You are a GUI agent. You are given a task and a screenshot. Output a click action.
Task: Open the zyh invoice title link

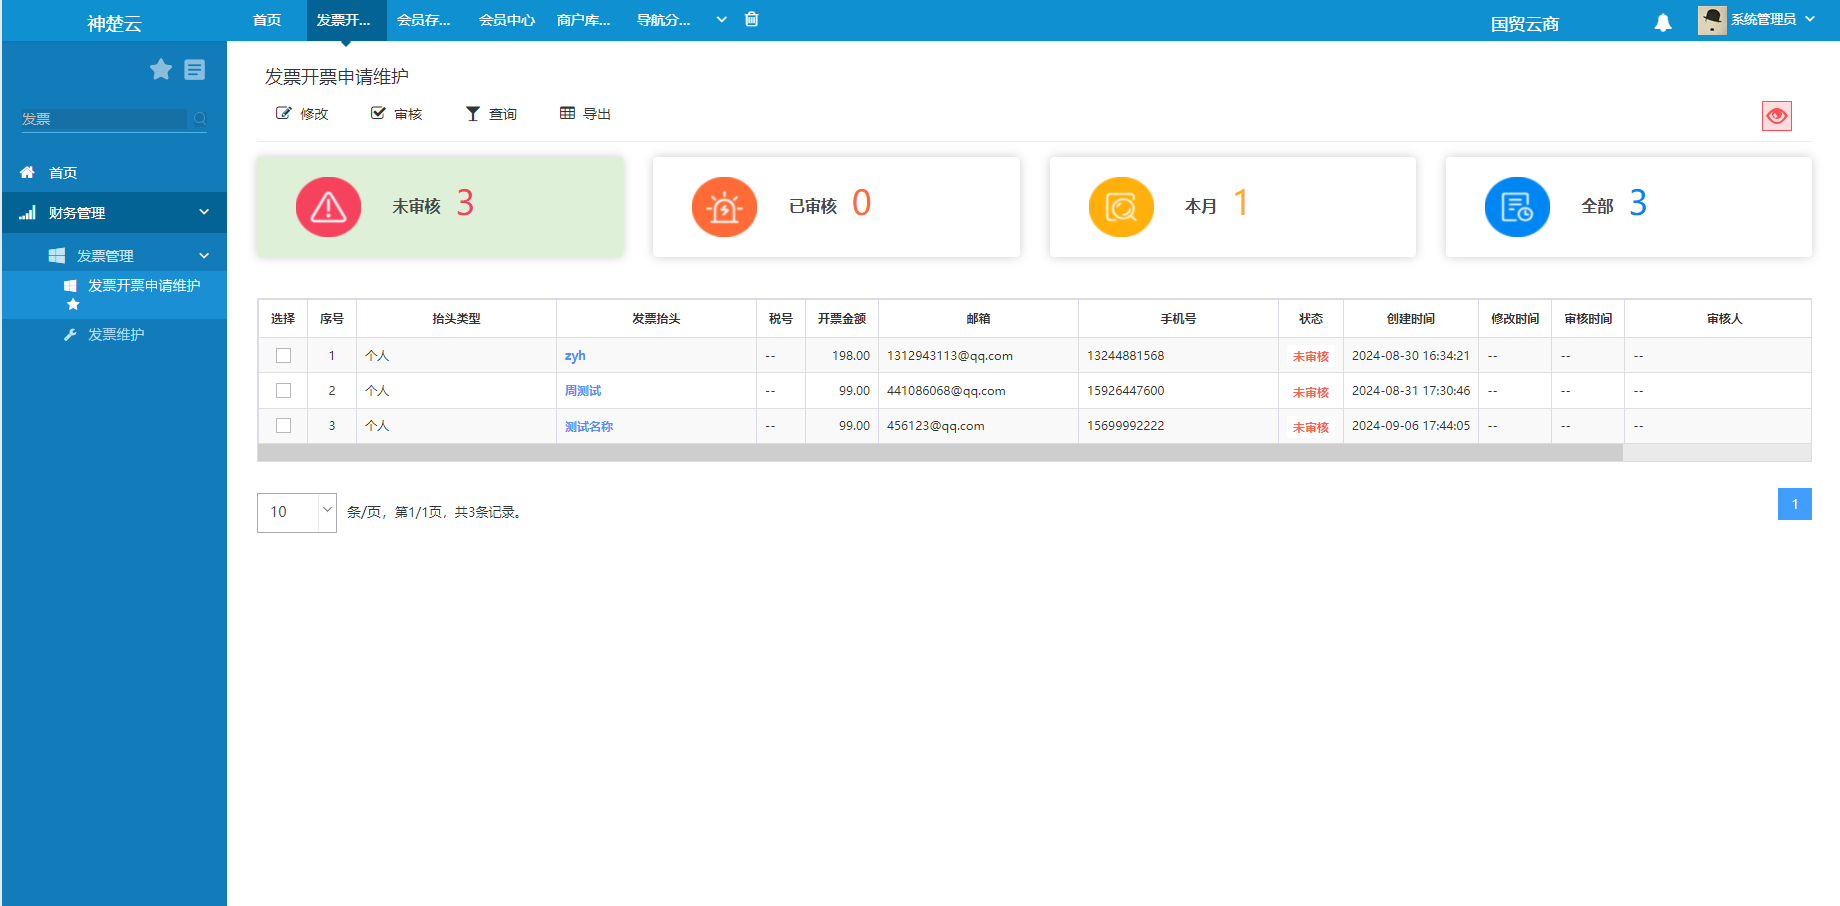pyautogui.click(x=575, y=355)
